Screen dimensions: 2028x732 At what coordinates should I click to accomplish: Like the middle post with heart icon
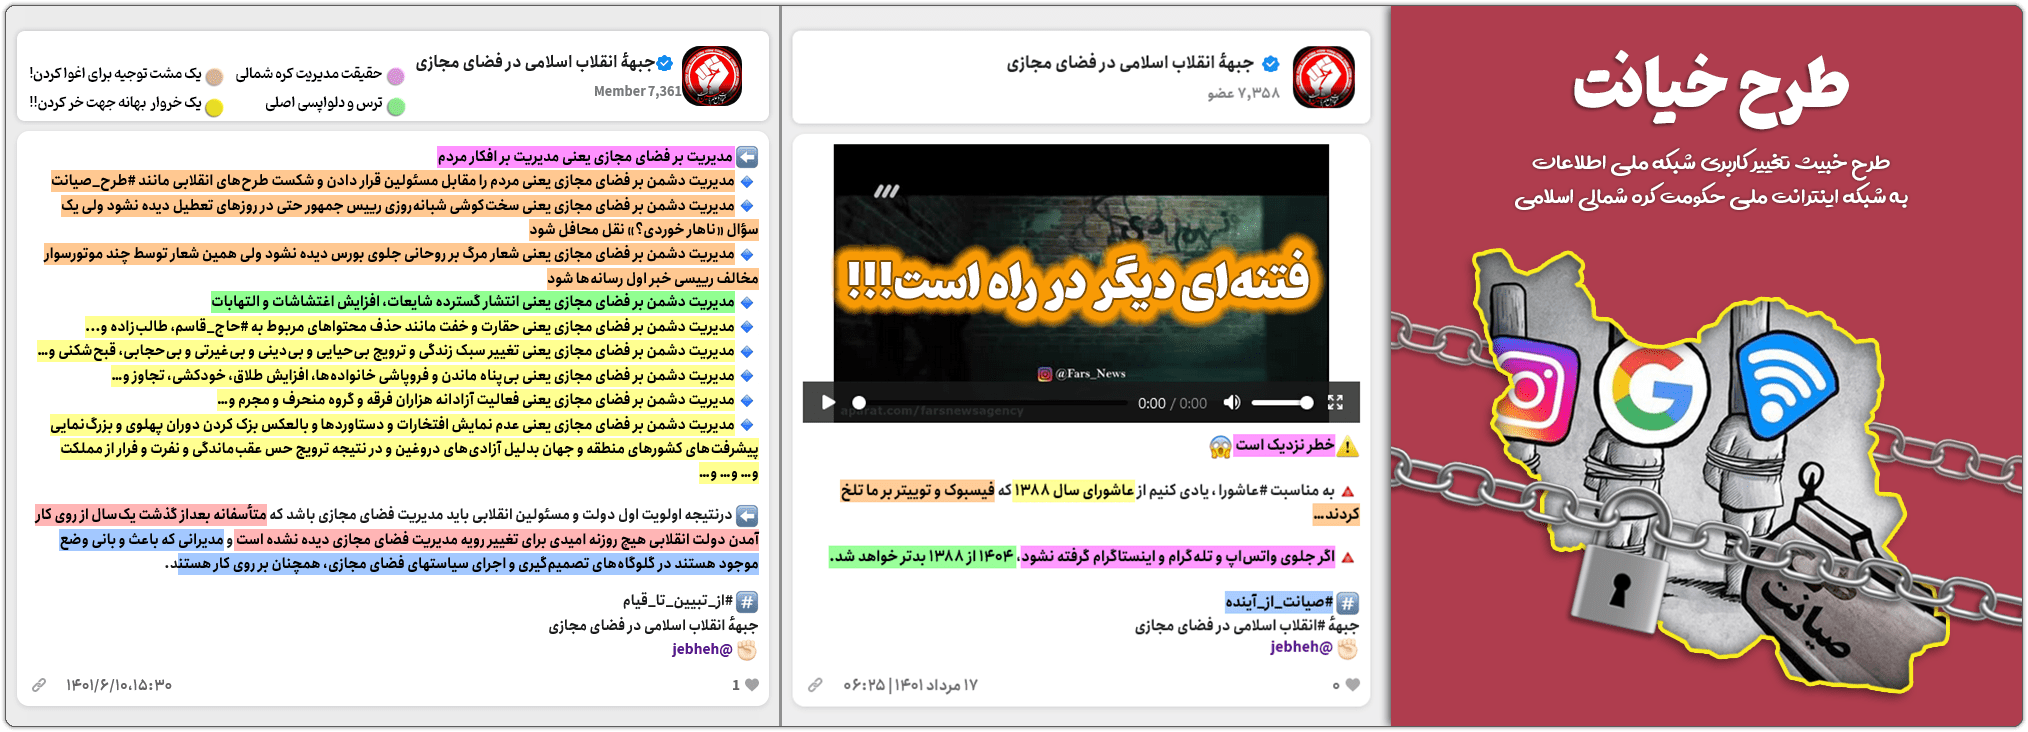point(1352,685)
